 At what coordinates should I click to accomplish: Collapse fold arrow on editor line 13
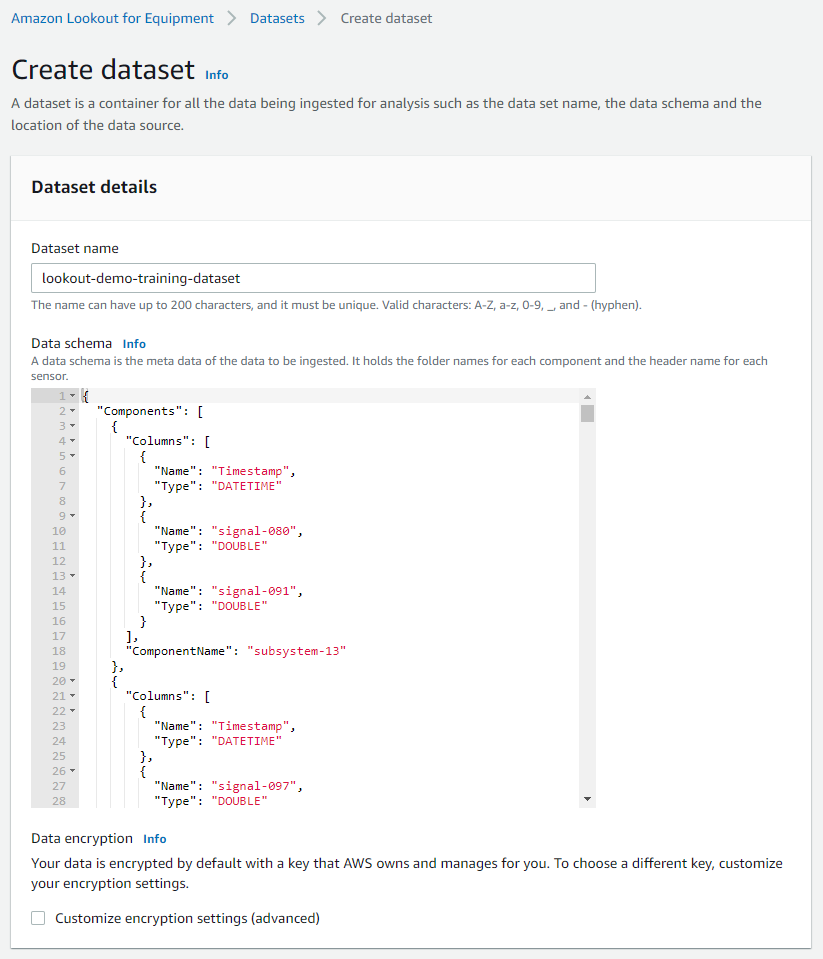coord(72,576)
